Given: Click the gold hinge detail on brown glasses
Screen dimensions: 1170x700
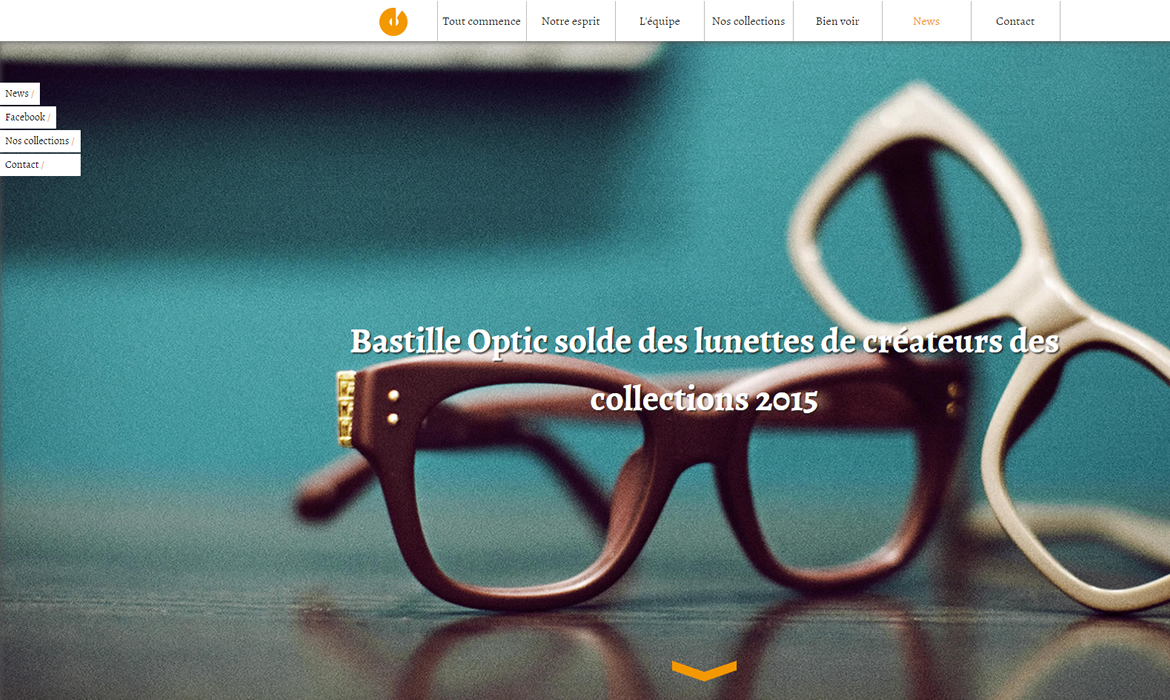Looking at the screenshot, I should (345, 408).
